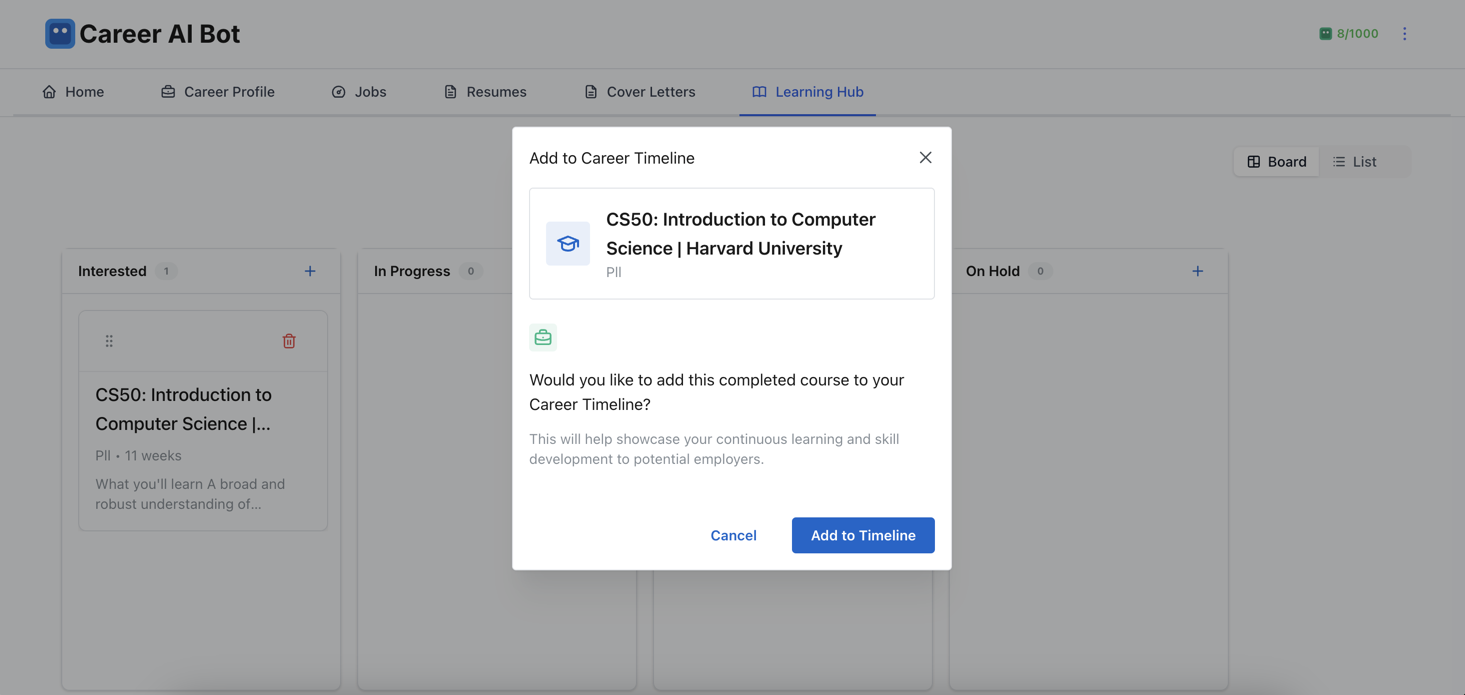Open the Resumes tab

tap(485, 92)
